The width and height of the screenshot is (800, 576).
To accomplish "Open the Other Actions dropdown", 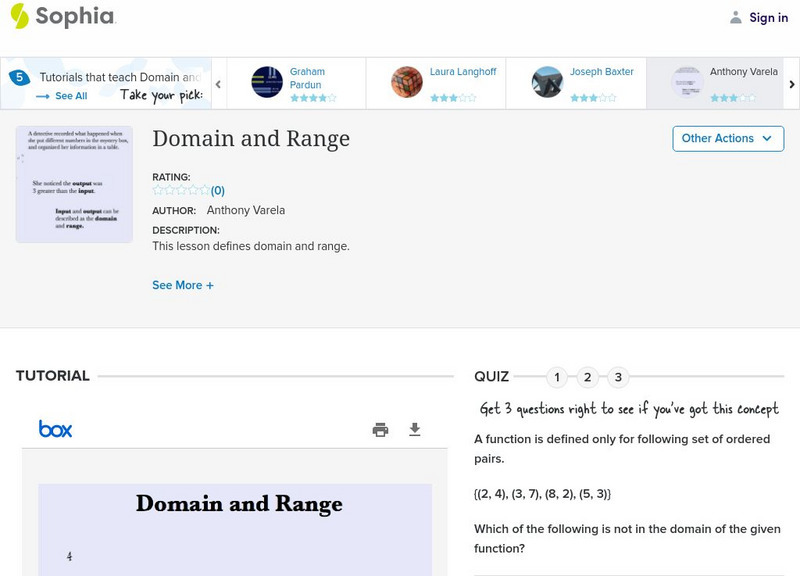I will tap(727, 138).
